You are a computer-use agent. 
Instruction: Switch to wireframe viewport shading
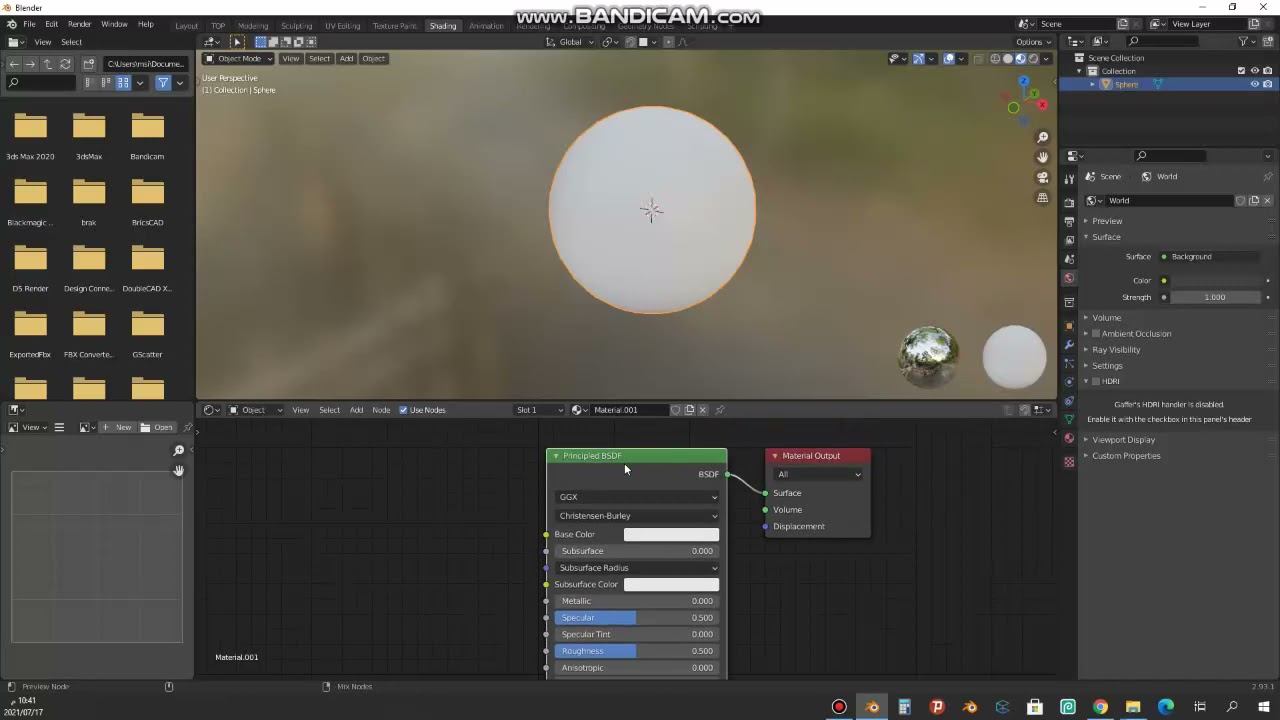(x=995, y=59)
